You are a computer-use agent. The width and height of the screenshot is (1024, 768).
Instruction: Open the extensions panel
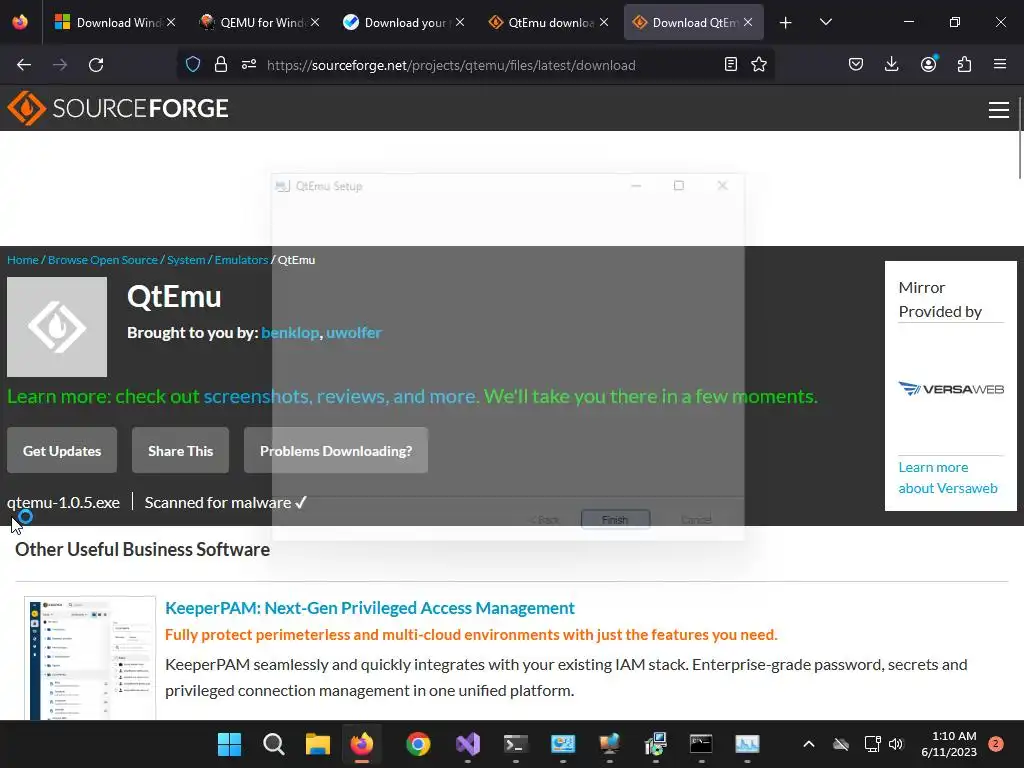tap(964, 65)
